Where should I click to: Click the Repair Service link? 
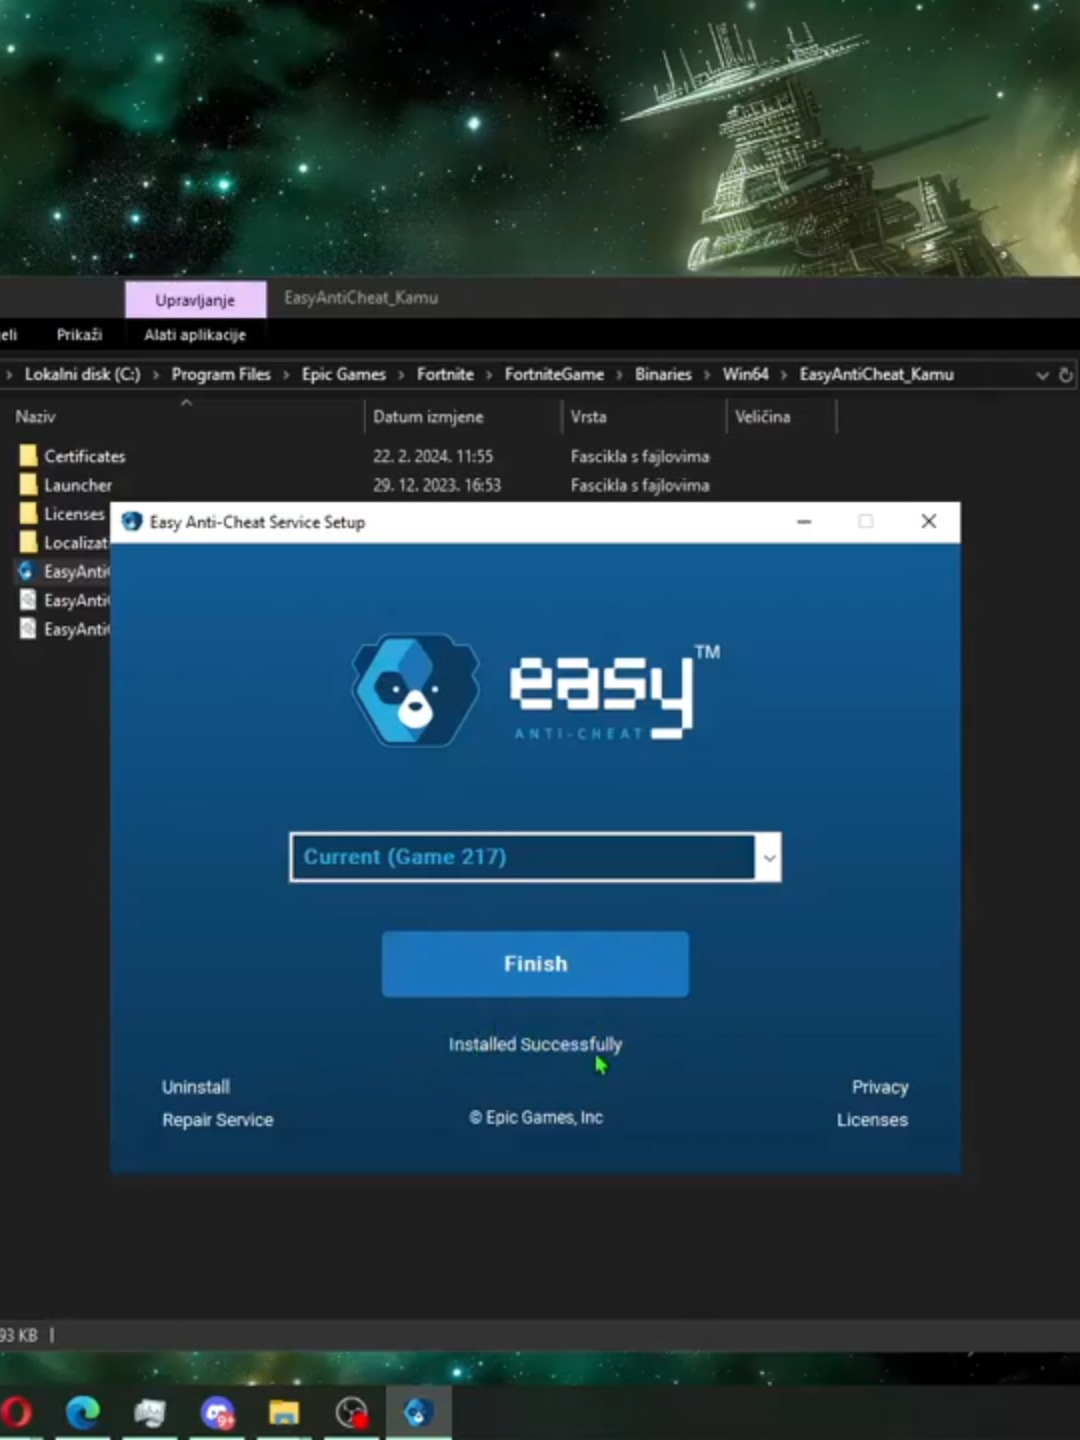point(218,1120)
